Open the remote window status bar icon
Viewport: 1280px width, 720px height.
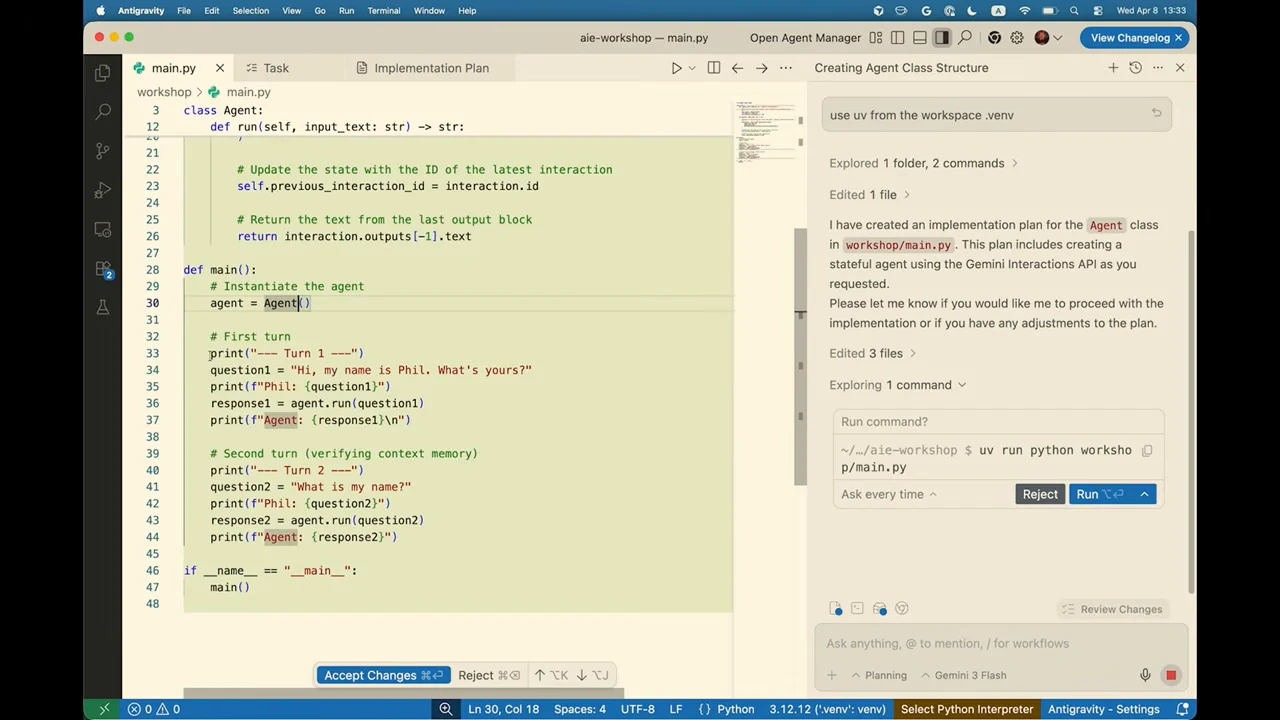[104, 709]
